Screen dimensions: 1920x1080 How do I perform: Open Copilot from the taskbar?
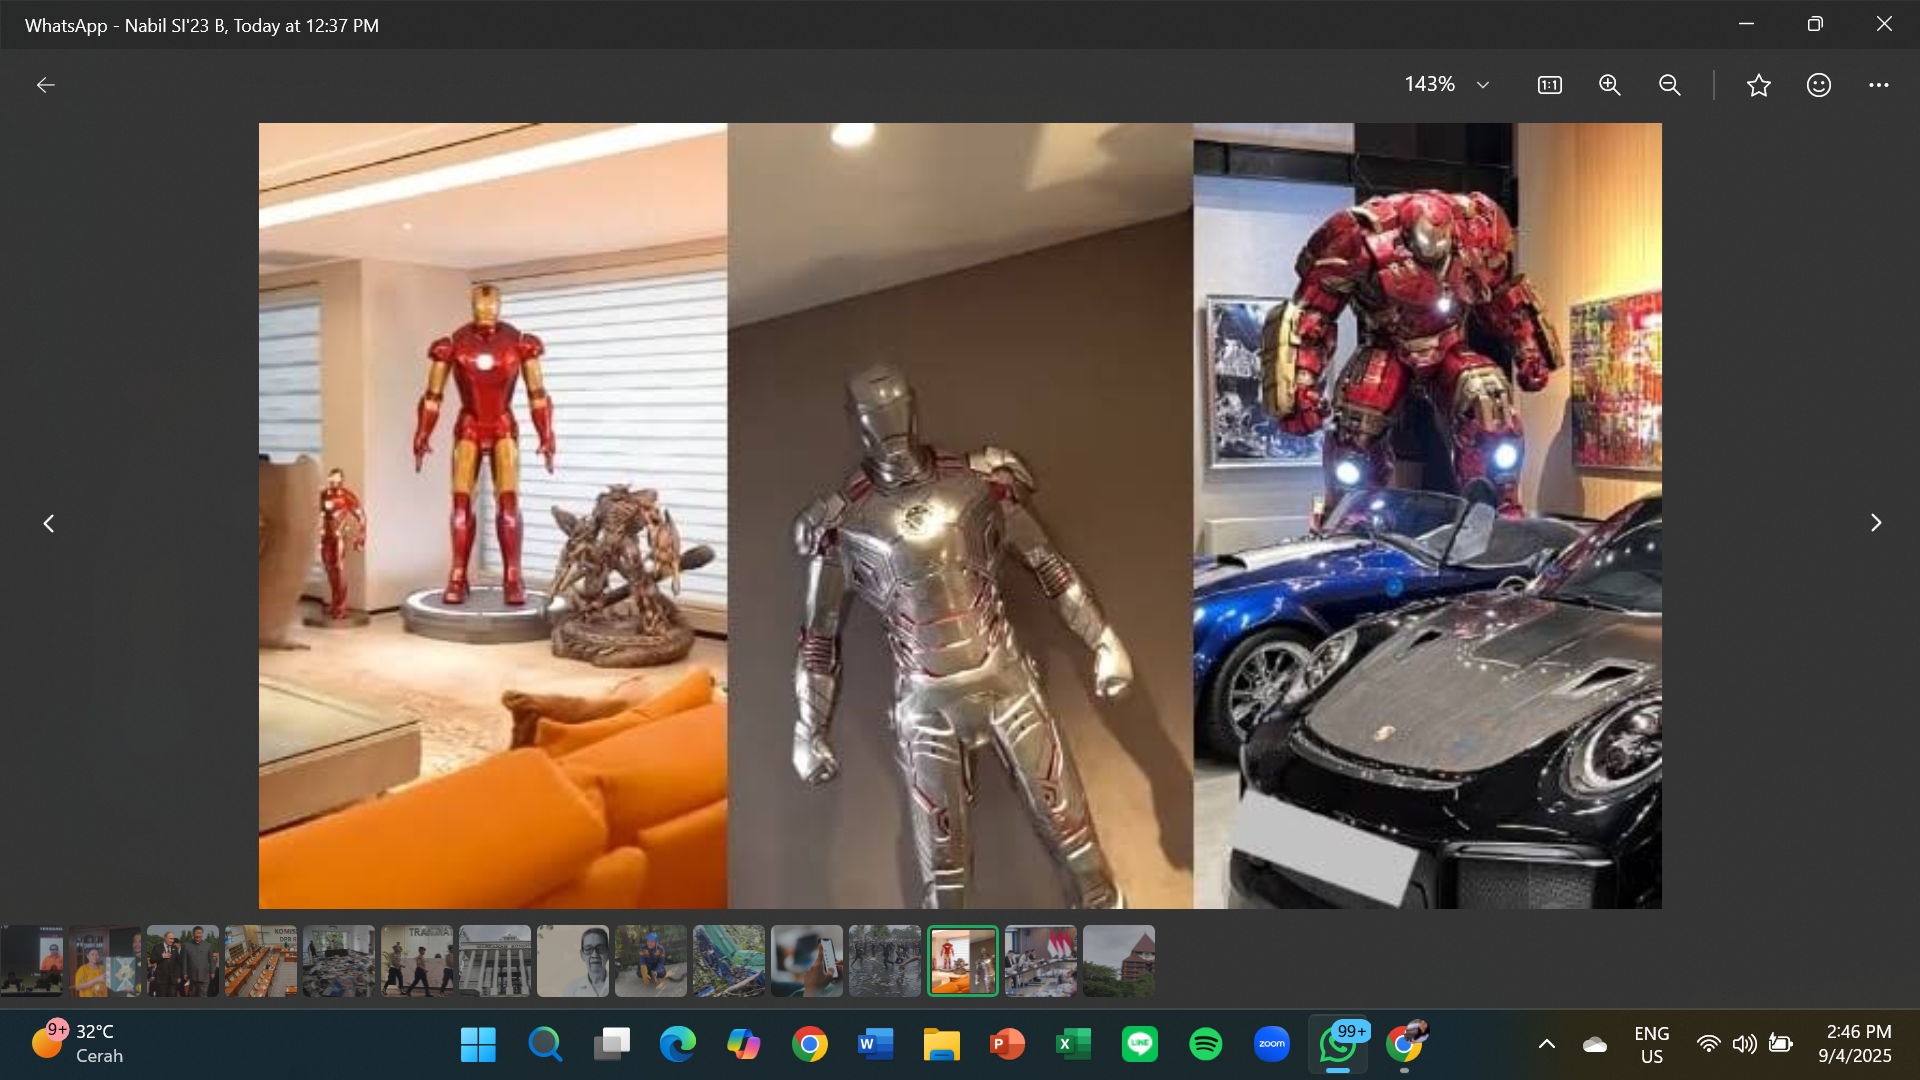743,1045
